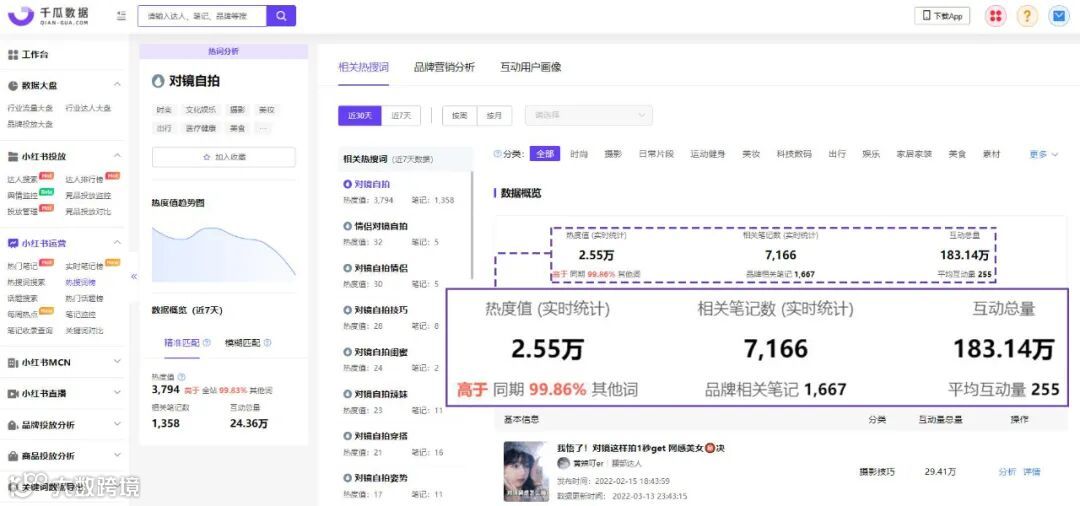
Task: Expand the 商品投放分析 sidebar section
Action: point(117,455)
